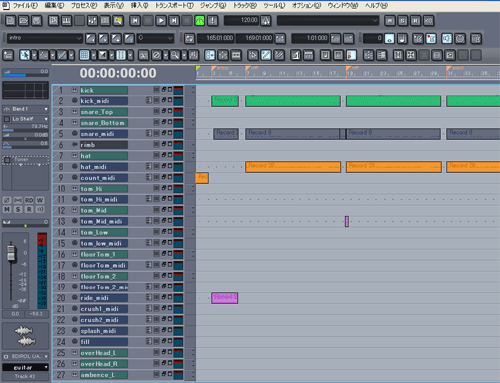The image size is (500, 383).
Task: Click the channel volume fader knob
Action: [x=11, y=252]
